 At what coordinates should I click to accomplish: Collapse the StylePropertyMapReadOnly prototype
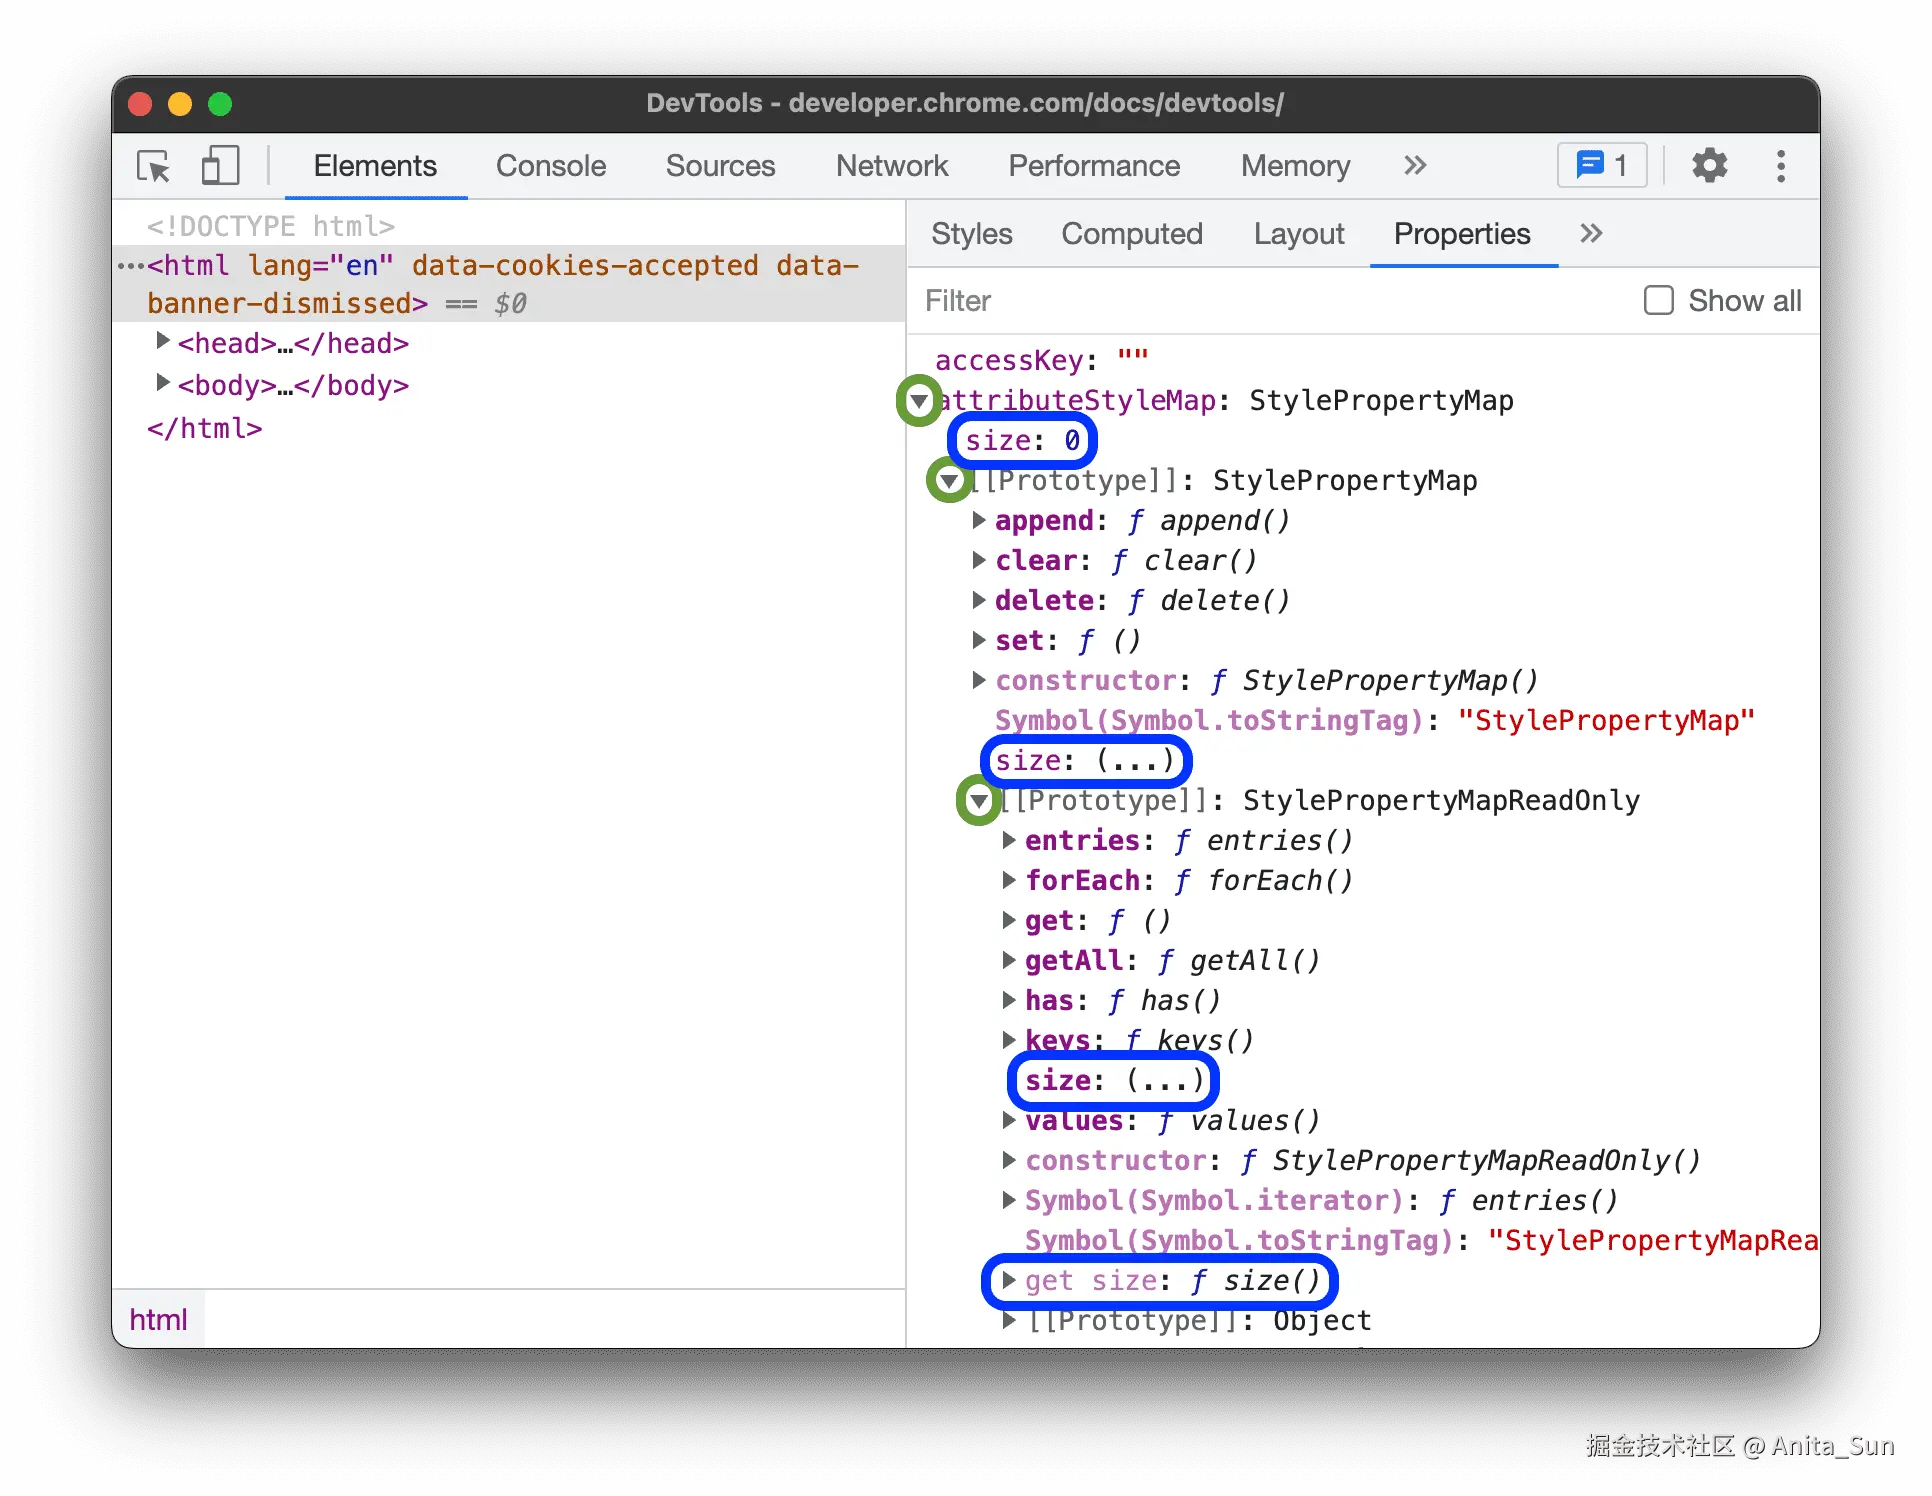(979, 801)
